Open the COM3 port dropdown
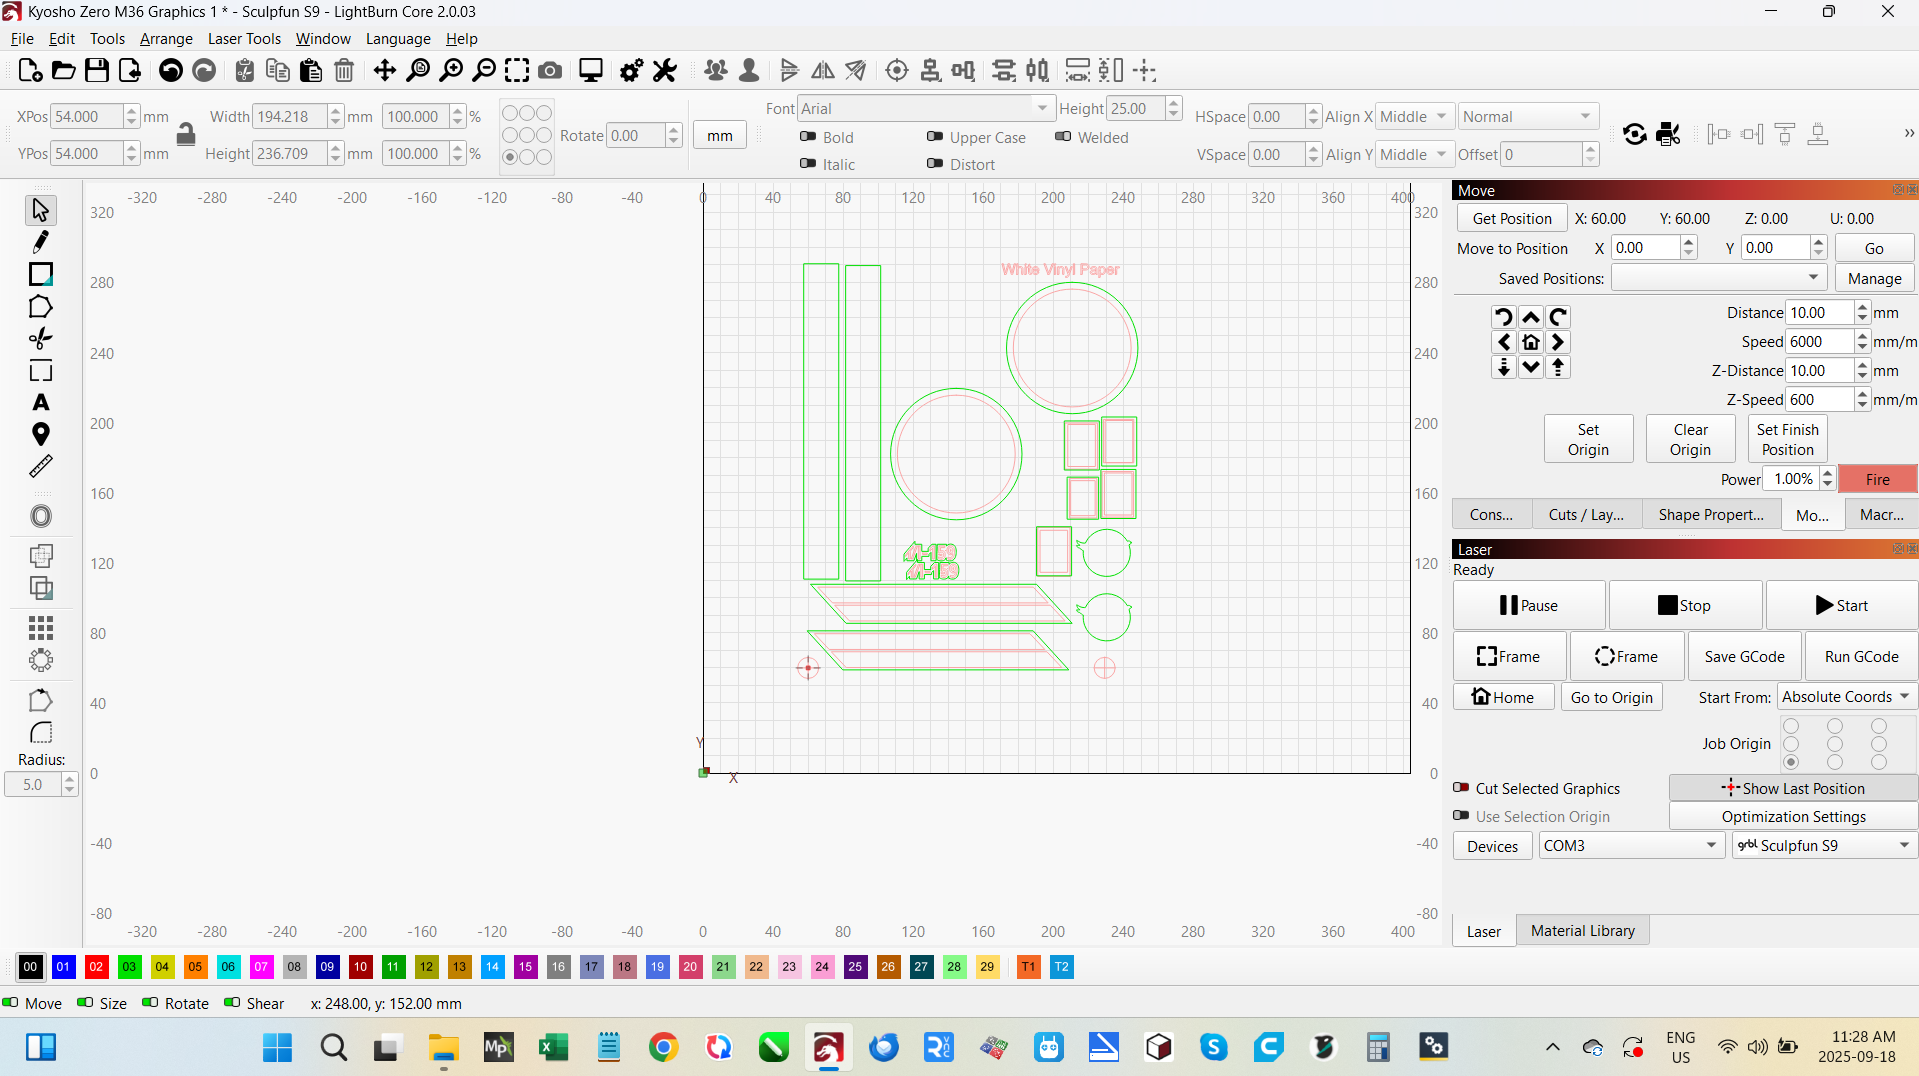Screen dimensions: 1919x1076 click(1630, 846)
